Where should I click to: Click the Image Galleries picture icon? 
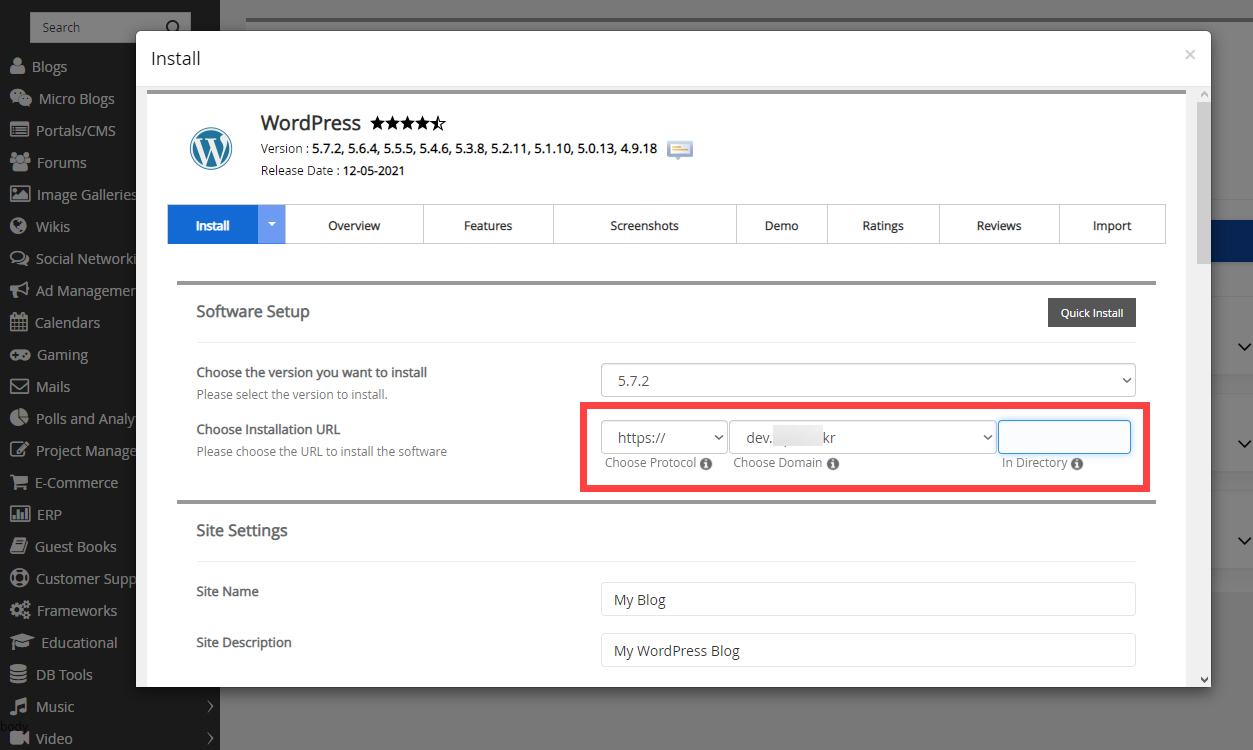[19, 194]
